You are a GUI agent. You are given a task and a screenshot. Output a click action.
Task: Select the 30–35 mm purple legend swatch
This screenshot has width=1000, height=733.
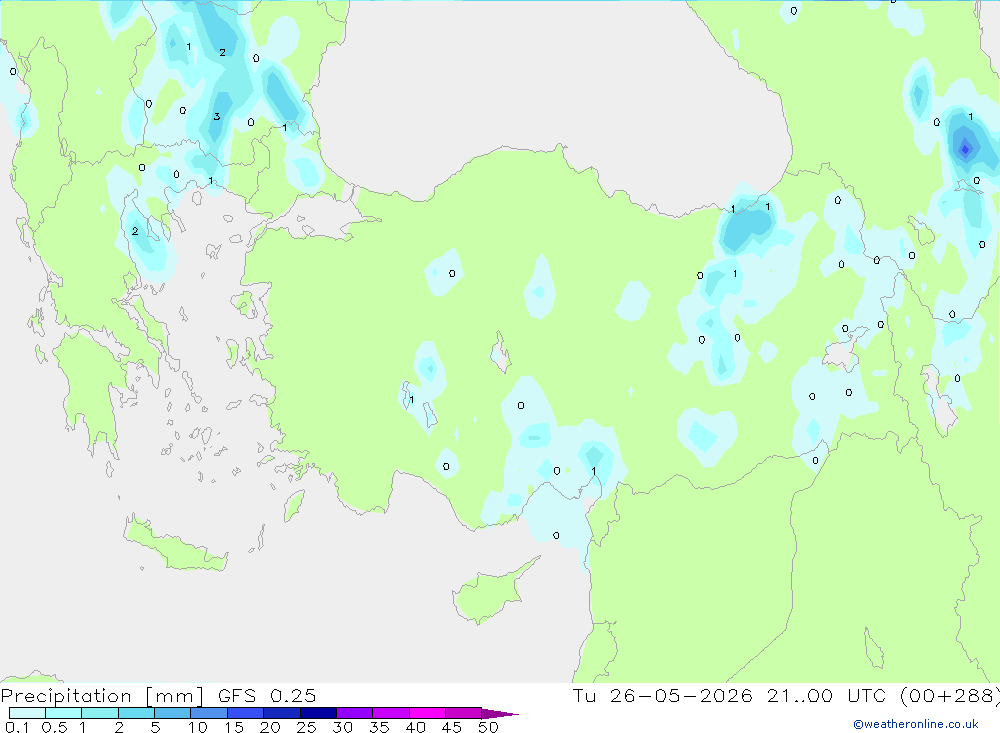(355, 713)
